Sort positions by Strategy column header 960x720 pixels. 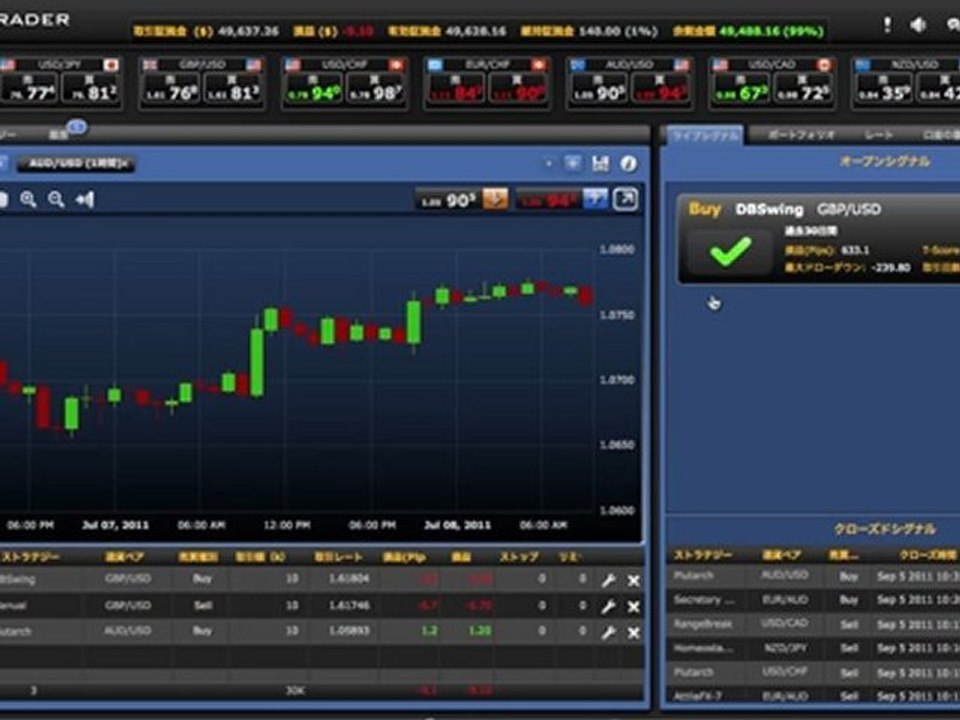(29, 557)
